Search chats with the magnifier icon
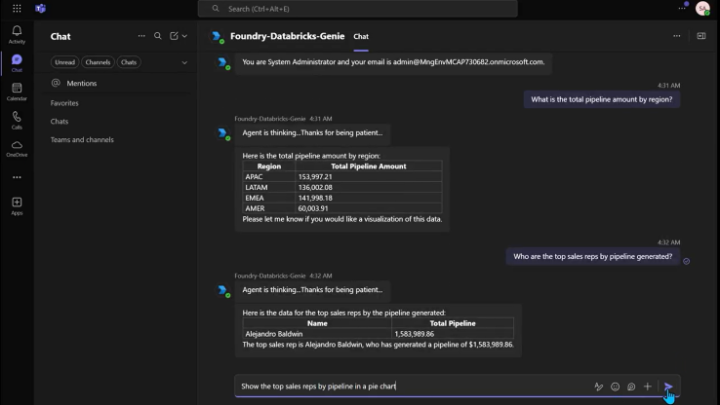Viewport: 720px width, 405px height. coord(158,36)
